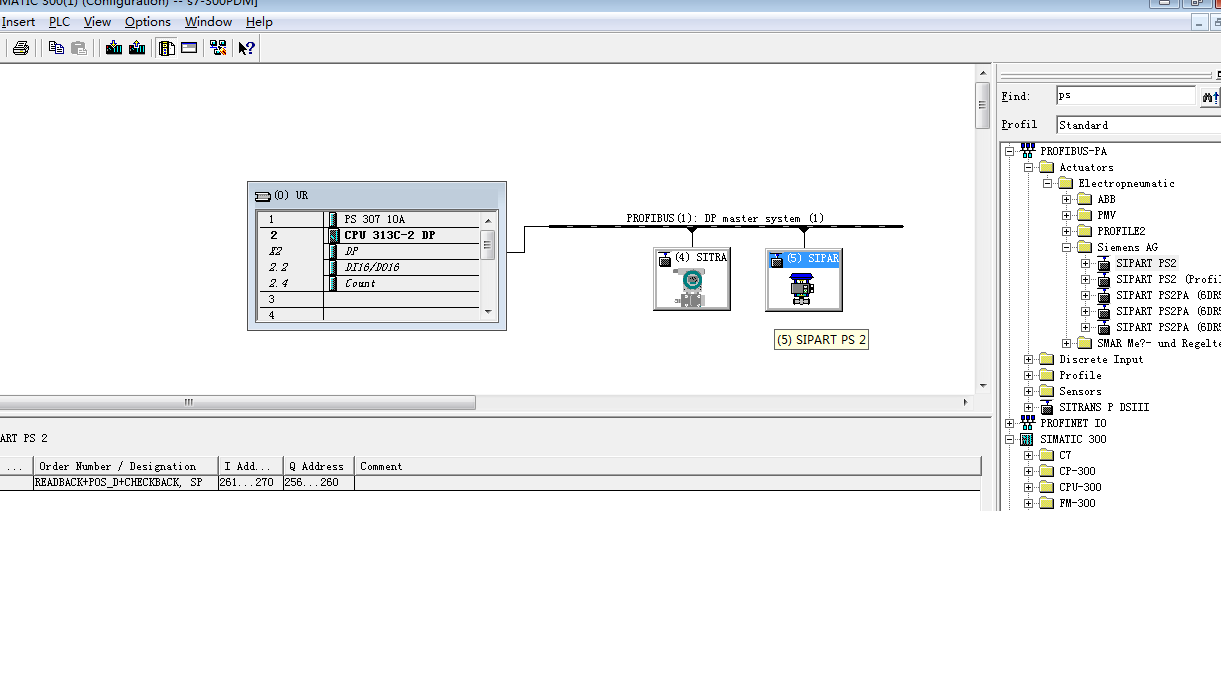Open the Window menu
Image resolution: width=1221 pixels, height=691 pixels.
208,21
